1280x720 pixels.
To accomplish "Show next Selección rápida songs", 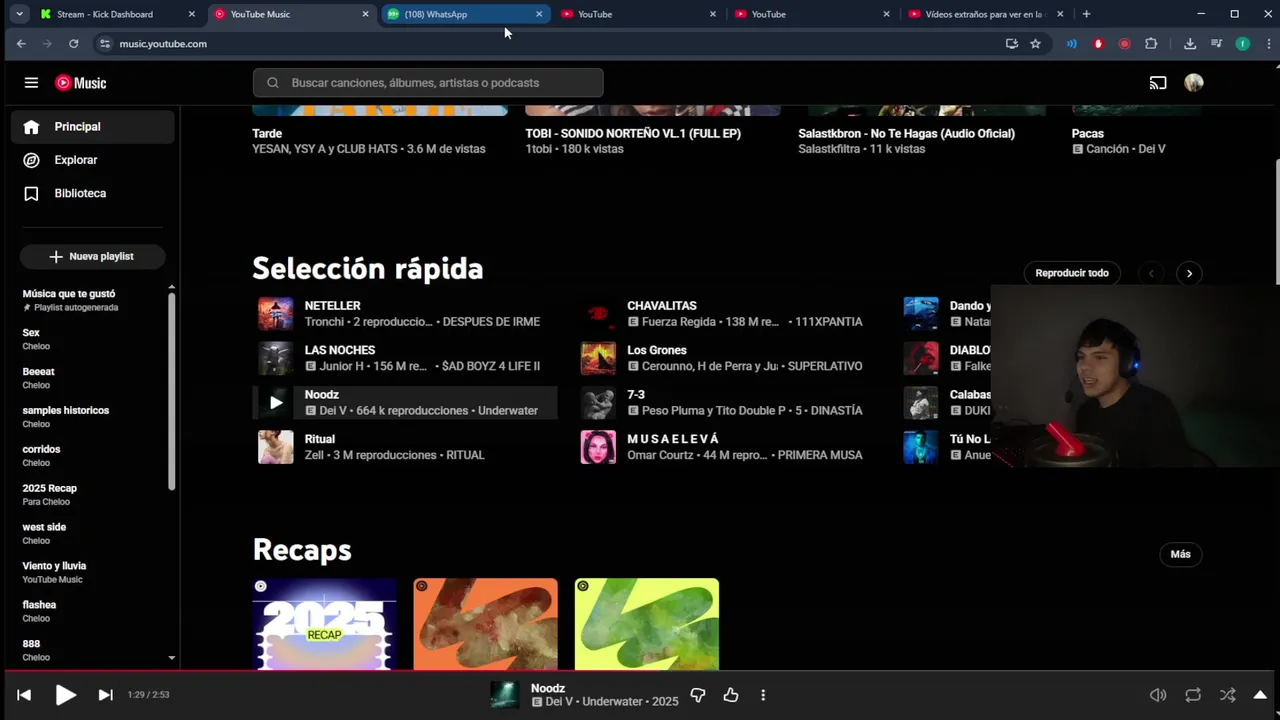I will [1189, 273].
